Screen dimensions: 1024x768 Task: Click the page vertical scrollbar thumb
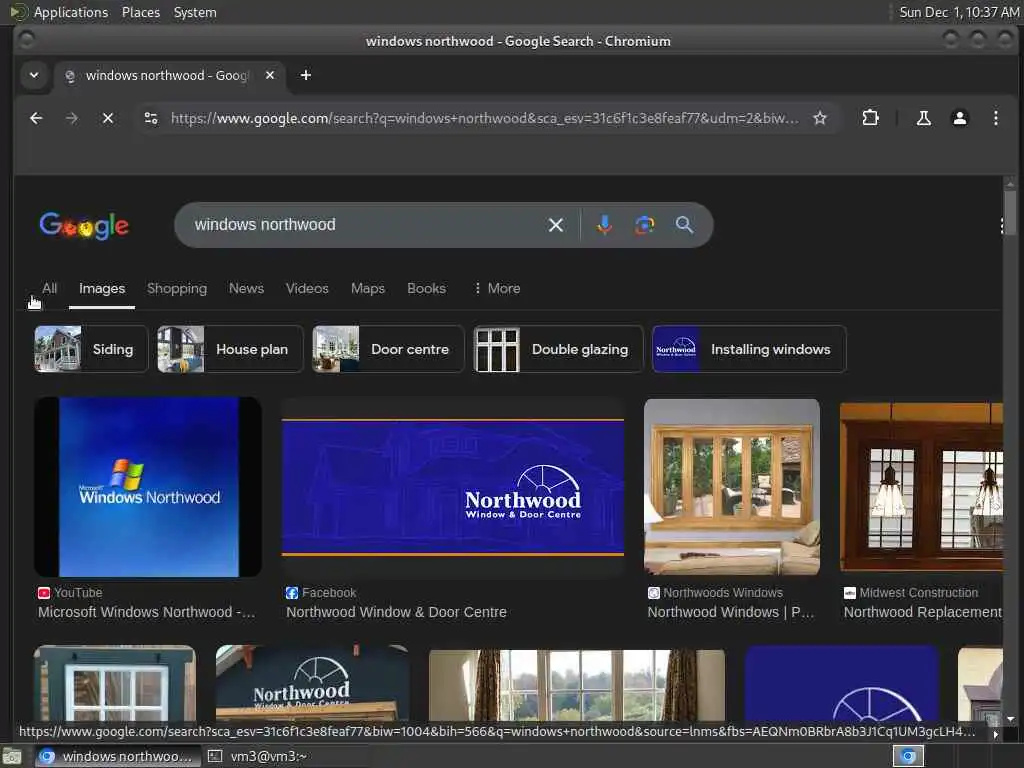[x=1010, y=213]
